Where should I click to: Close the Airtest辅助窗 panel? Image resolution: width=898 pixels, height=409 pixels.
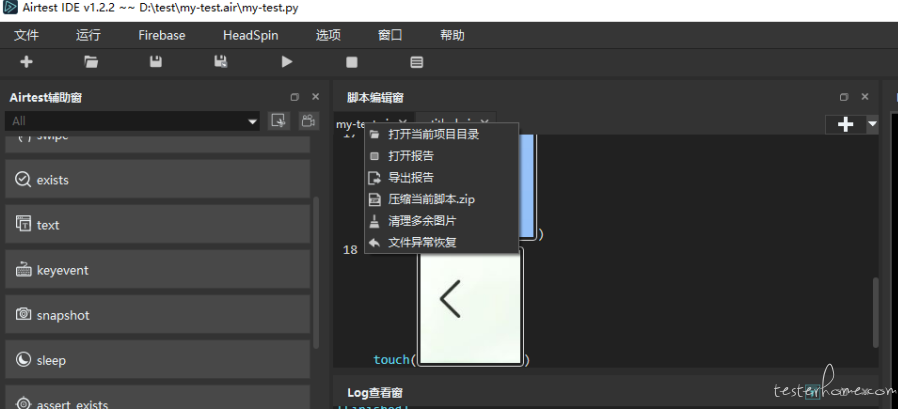[x=315, y=97]
